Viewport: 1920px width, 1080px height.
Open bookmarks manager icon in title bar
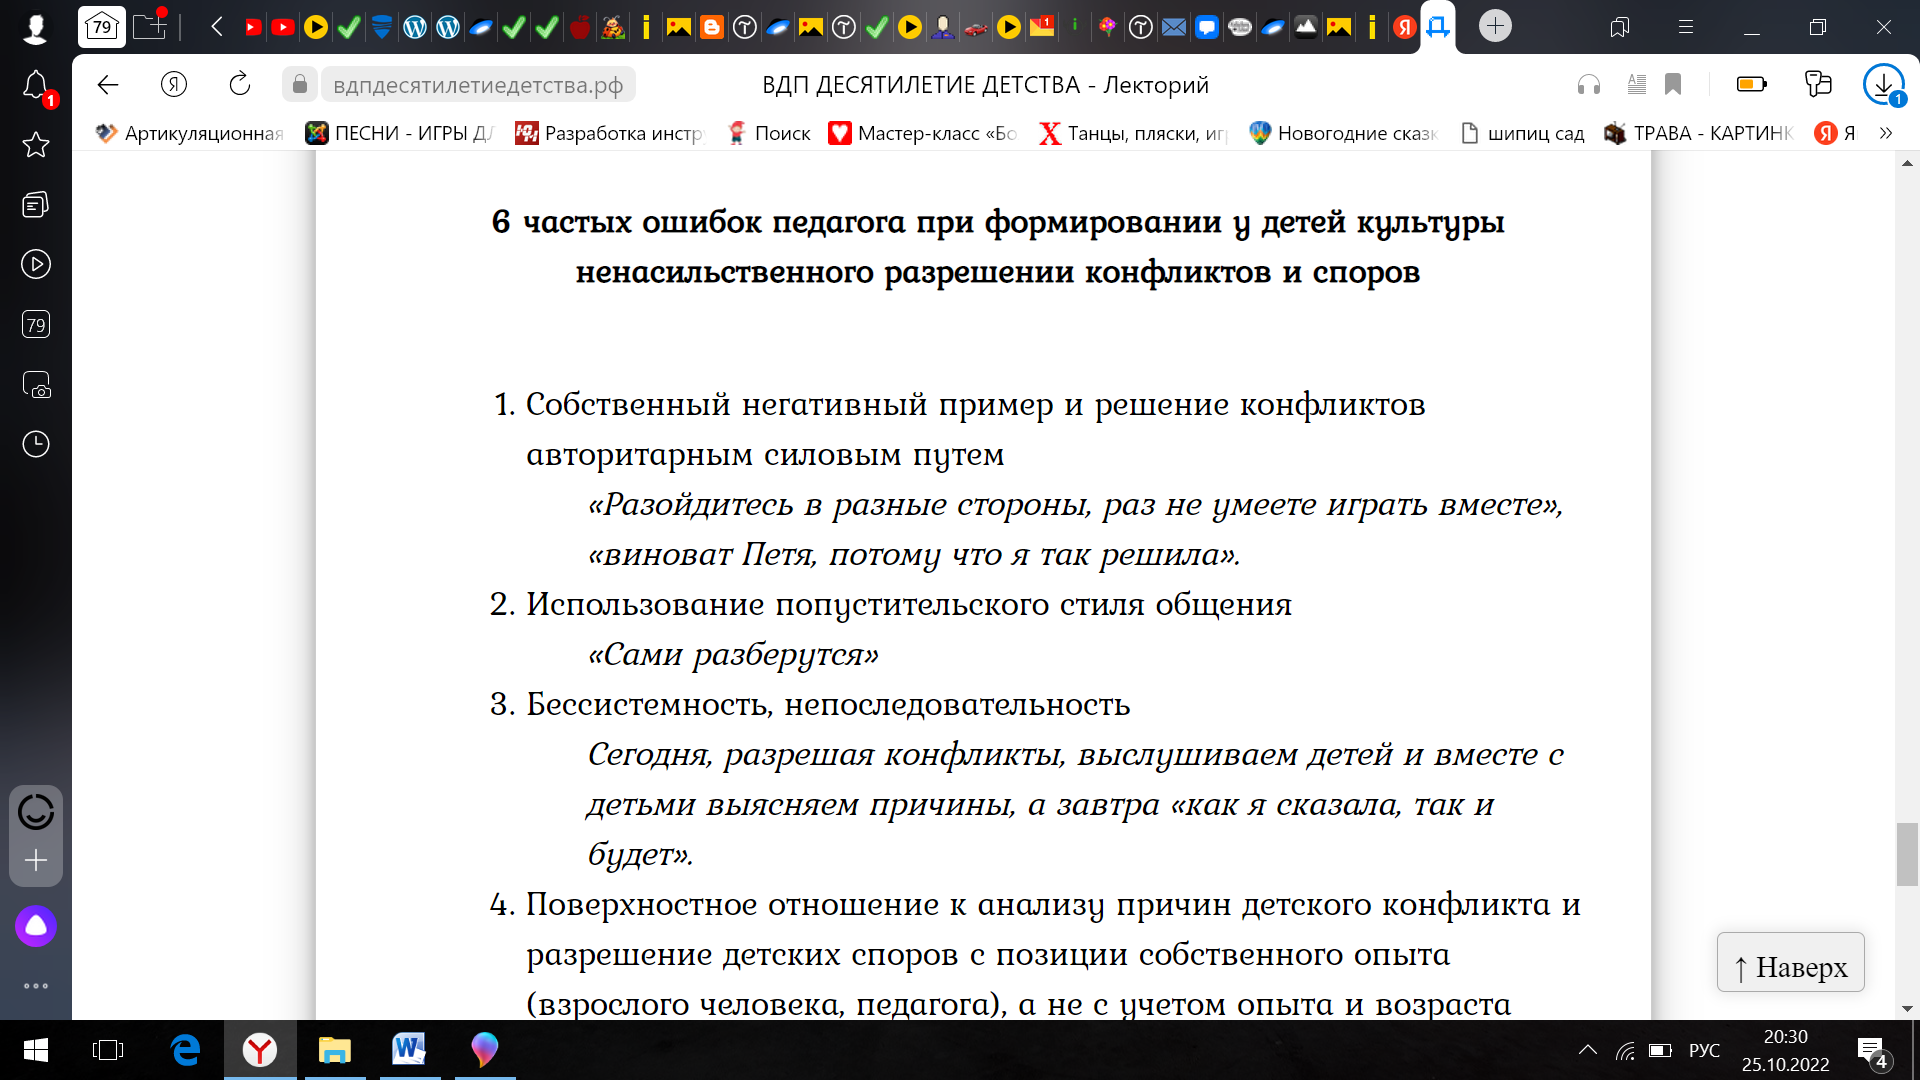click(1620, 27)
